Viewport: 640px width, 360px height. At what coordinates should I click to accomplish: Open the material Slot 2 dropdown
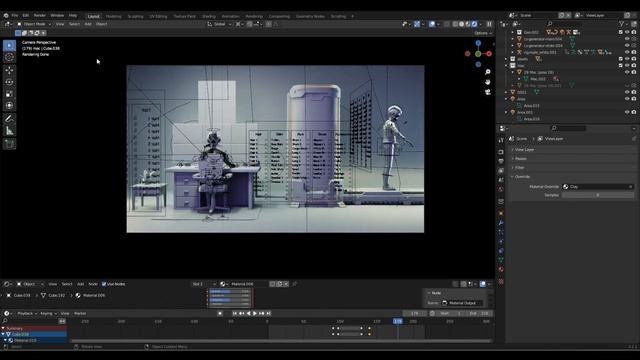(204, 284)
